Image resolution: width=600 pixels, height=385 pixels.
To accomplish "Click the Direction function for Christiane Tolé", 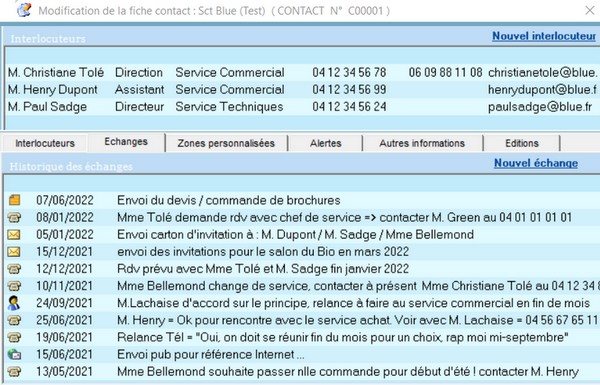I will [139, 72].
